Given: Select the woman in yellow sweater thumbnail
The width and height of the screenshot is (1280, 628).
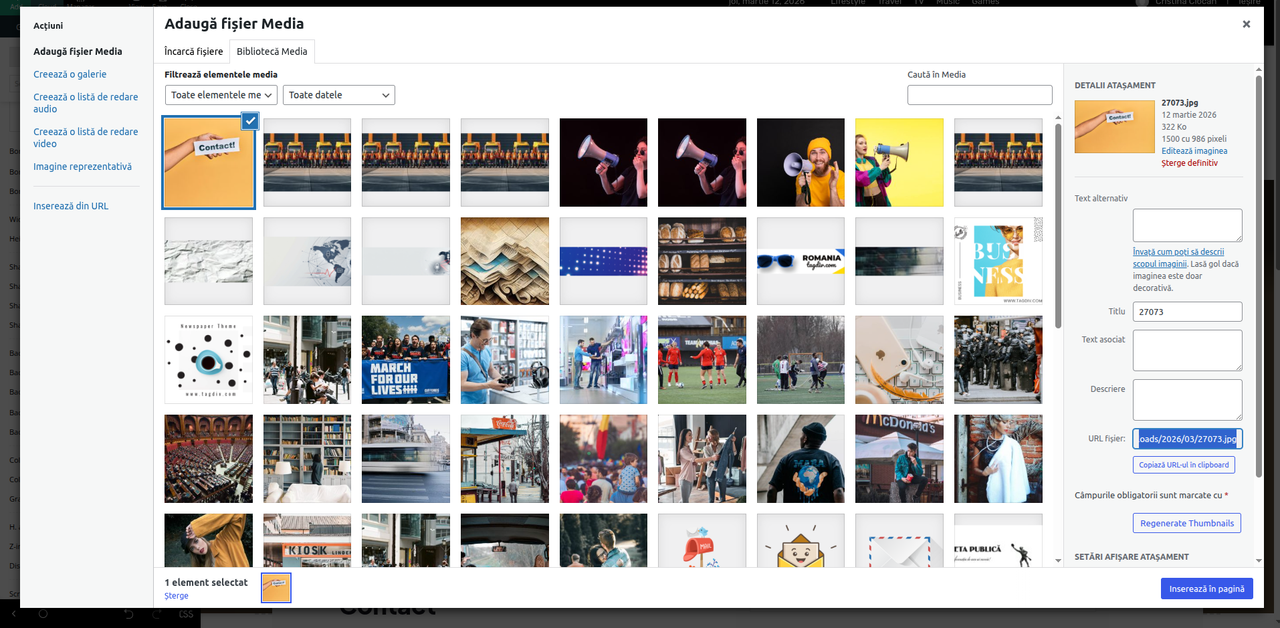Looking at the screenshot, I should [209, 540].
